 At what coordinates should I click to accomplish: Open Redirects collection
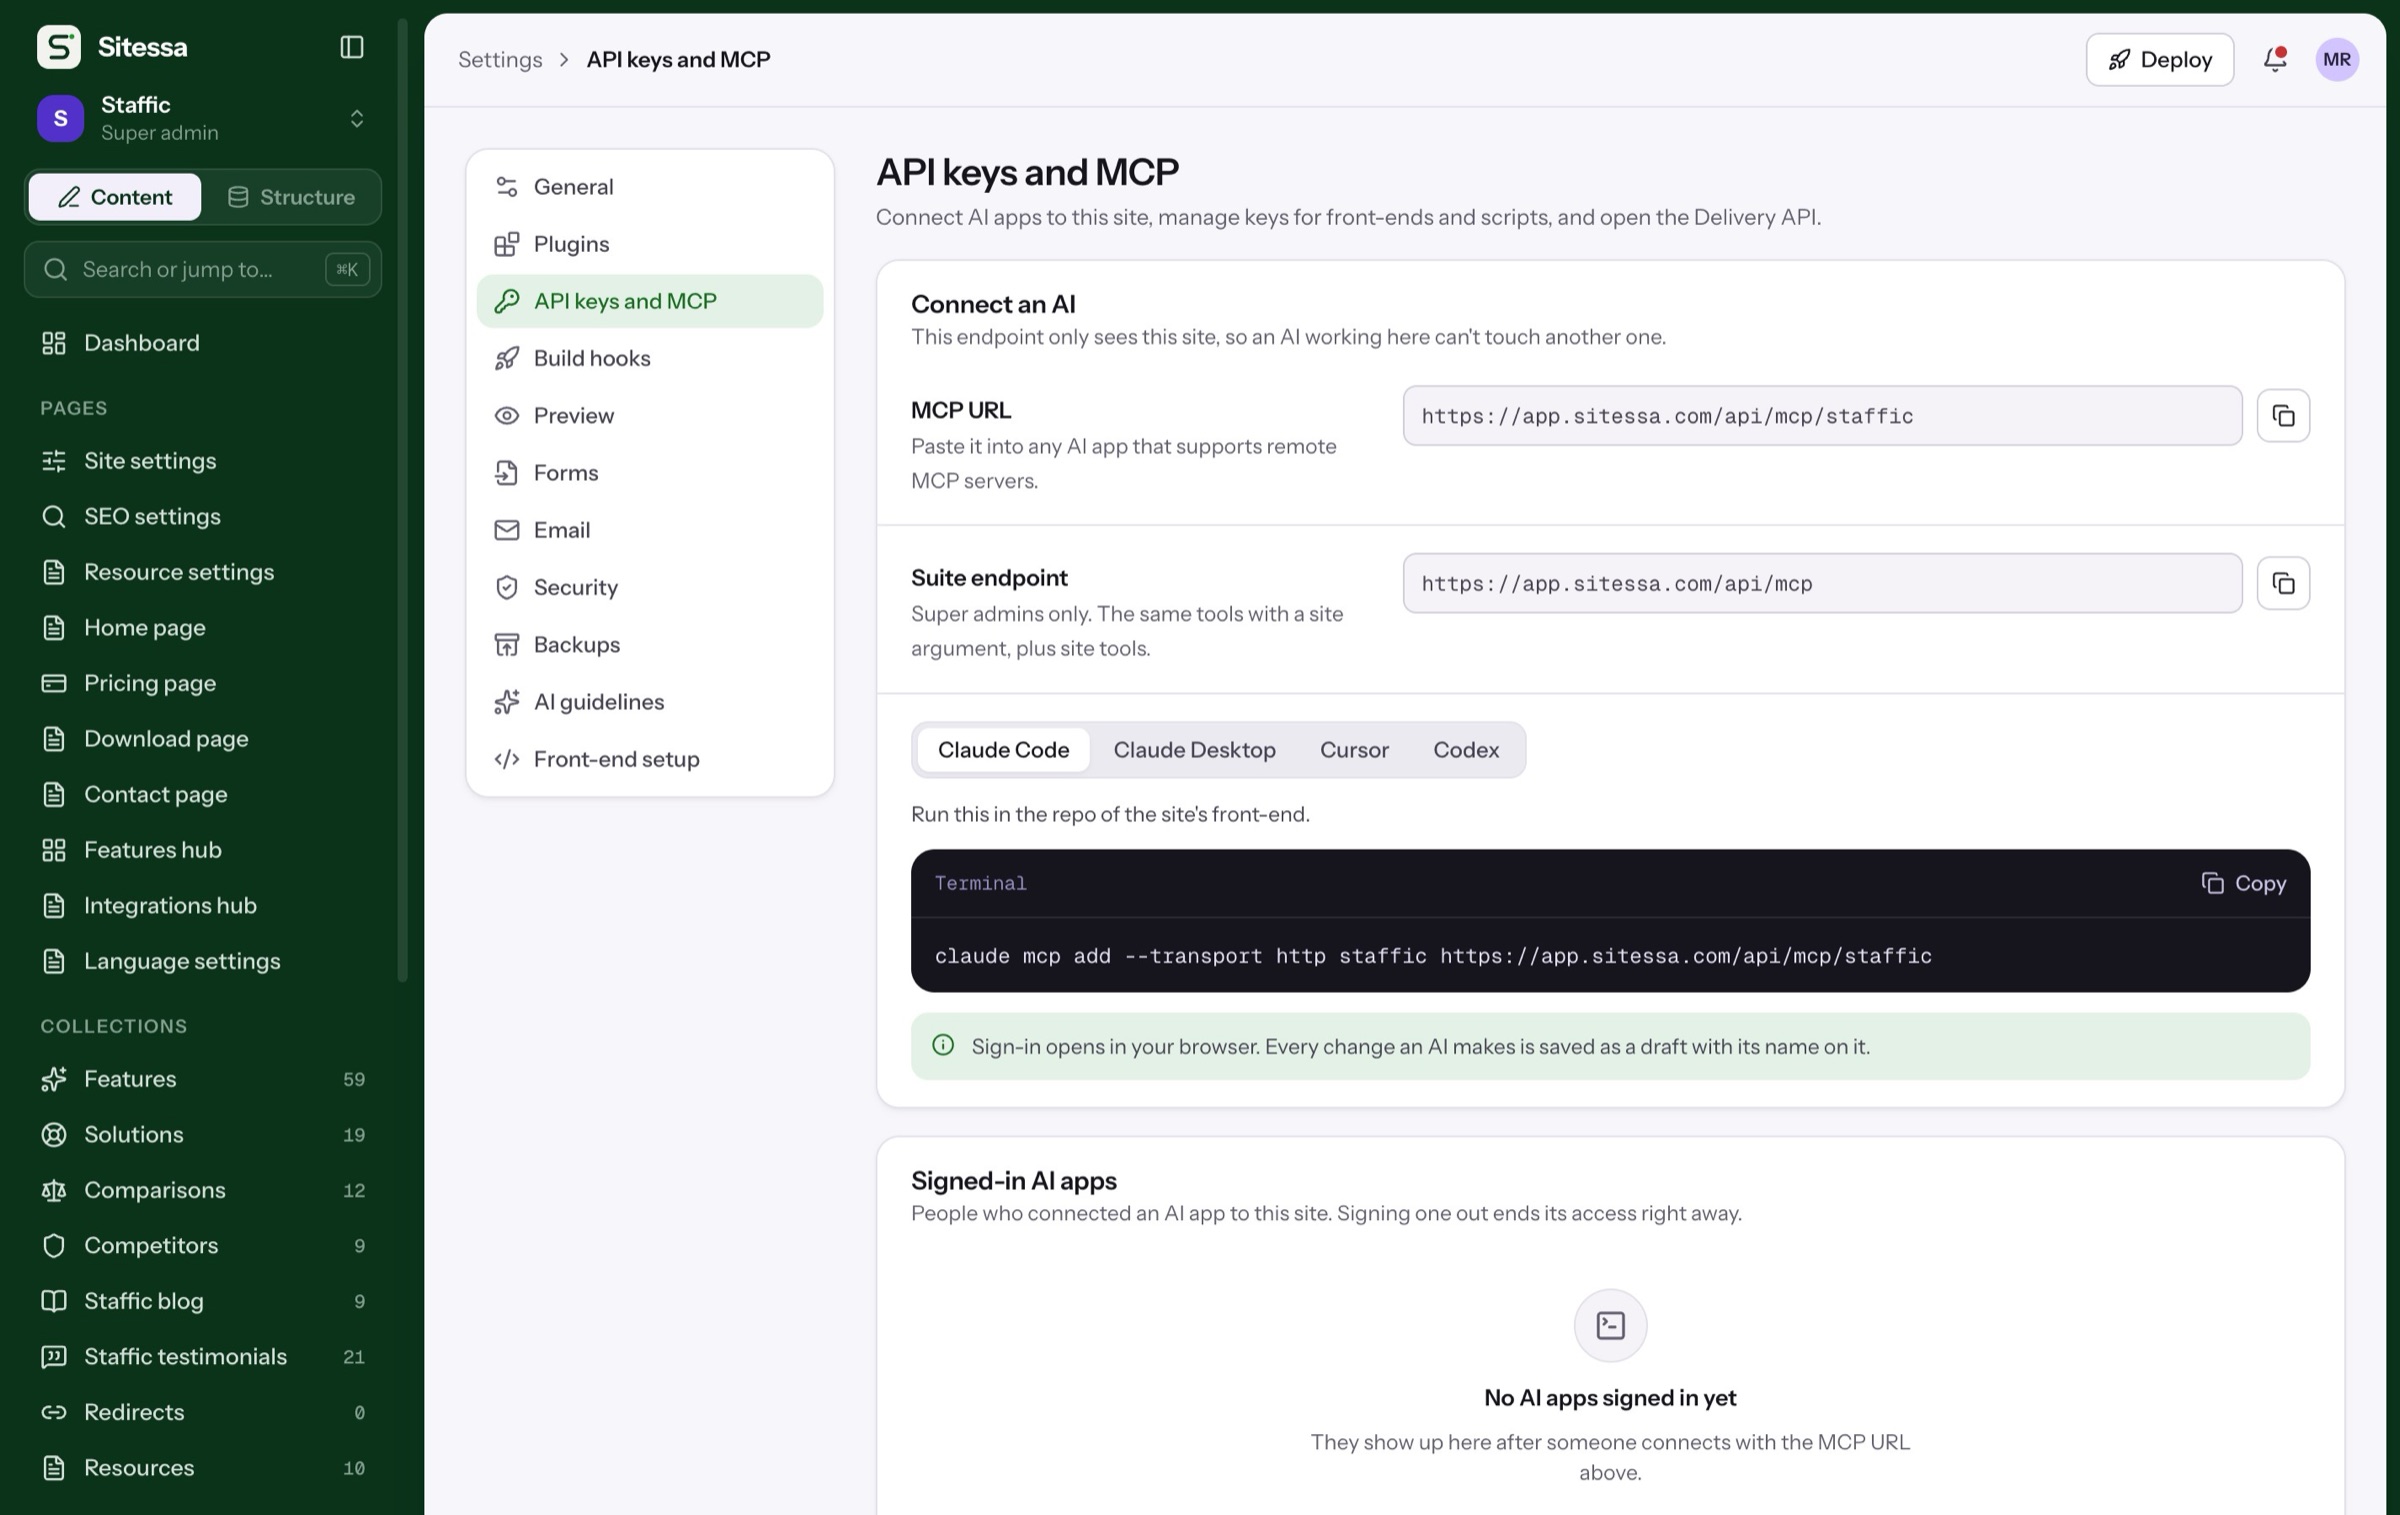click(x=203, y=1412)
